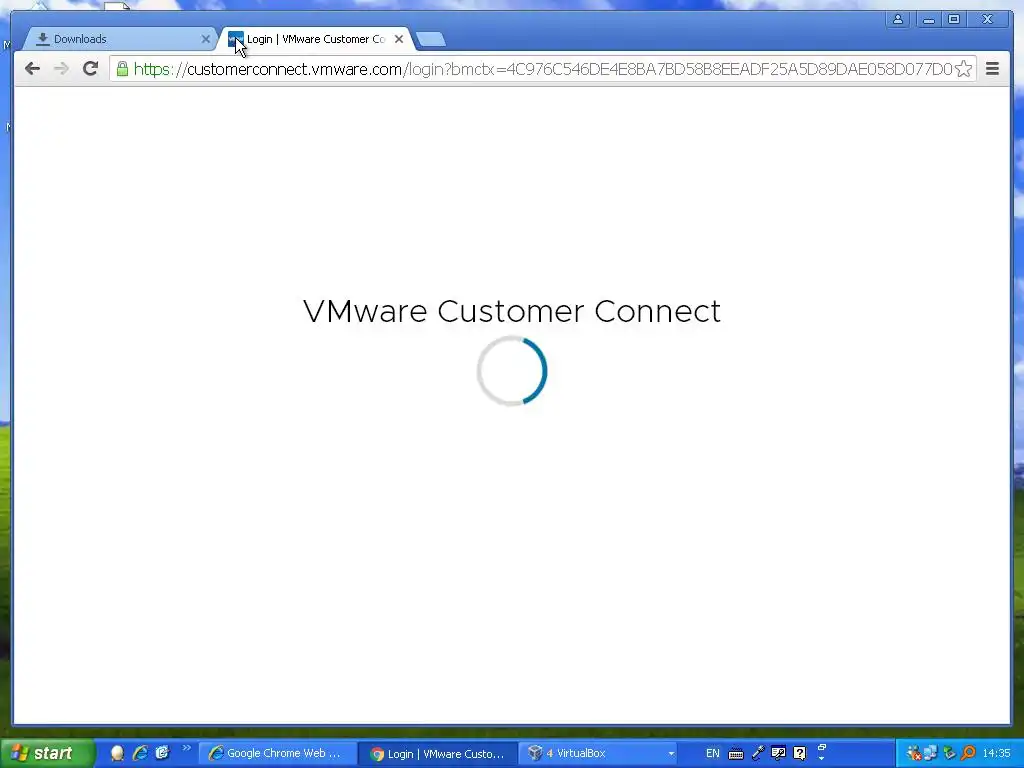1024x768 pixels.
Task: Click the forward navigation arrow
Action: click(61, 69)
